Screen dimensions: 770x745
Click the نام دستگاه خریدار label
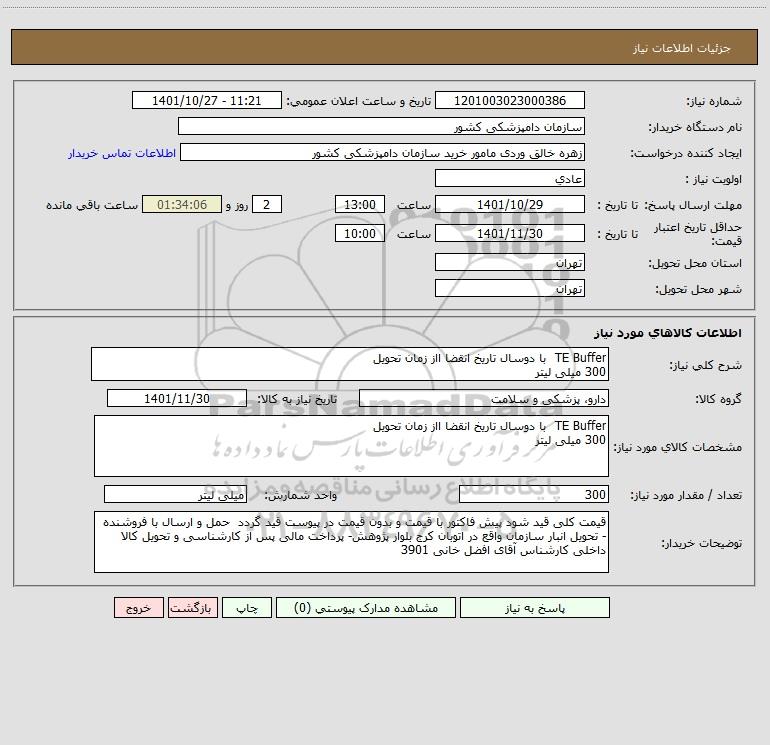(x=695, y=127)
